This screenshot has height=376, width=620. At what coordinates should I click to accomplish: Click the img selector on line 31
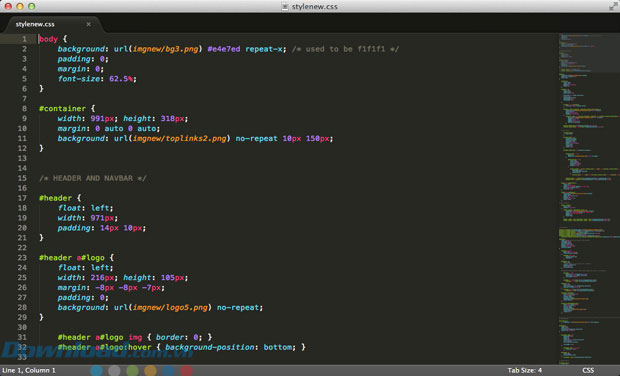tap(135, 337)
